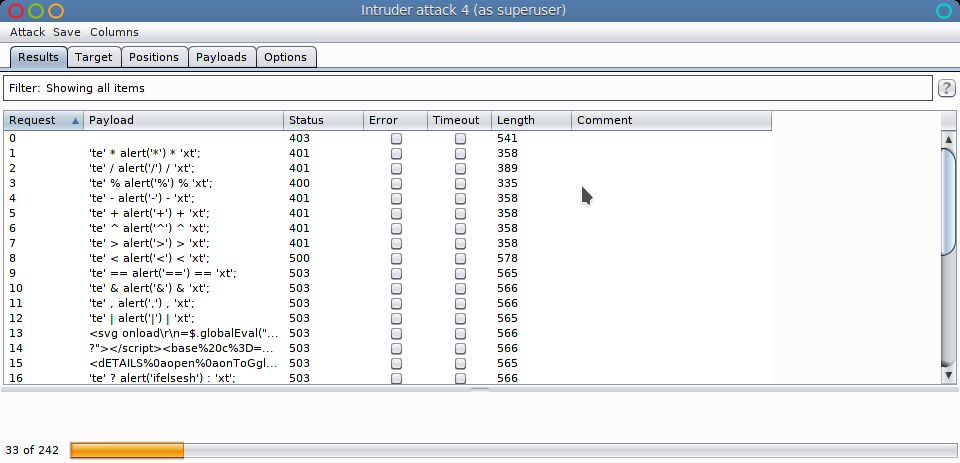Click status 400 of request 3
The height and width of the screenshot is (463, 960).
coord(299,183)
